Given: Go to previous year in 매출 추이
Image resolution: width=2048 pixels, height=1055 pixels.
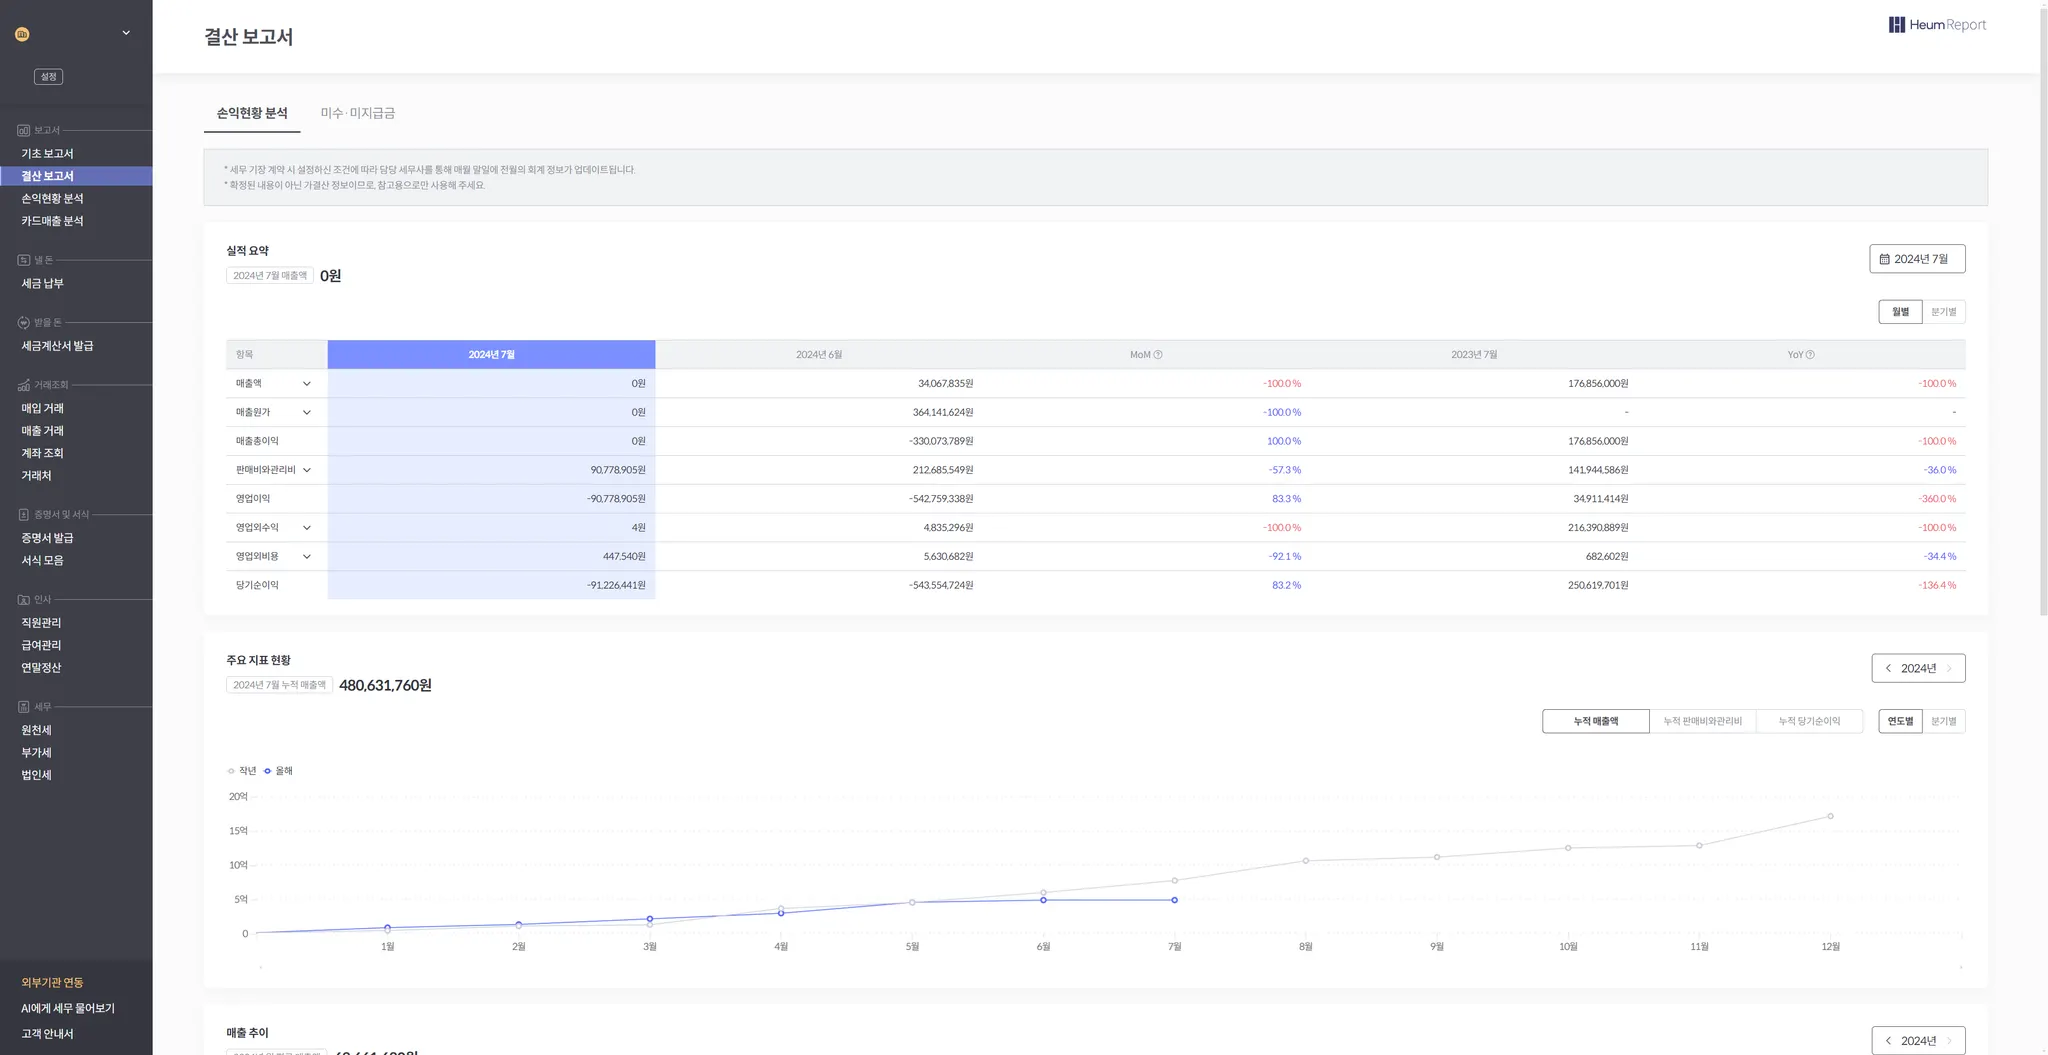Looking at the screenshot, I should (x=1888, y=1041).
